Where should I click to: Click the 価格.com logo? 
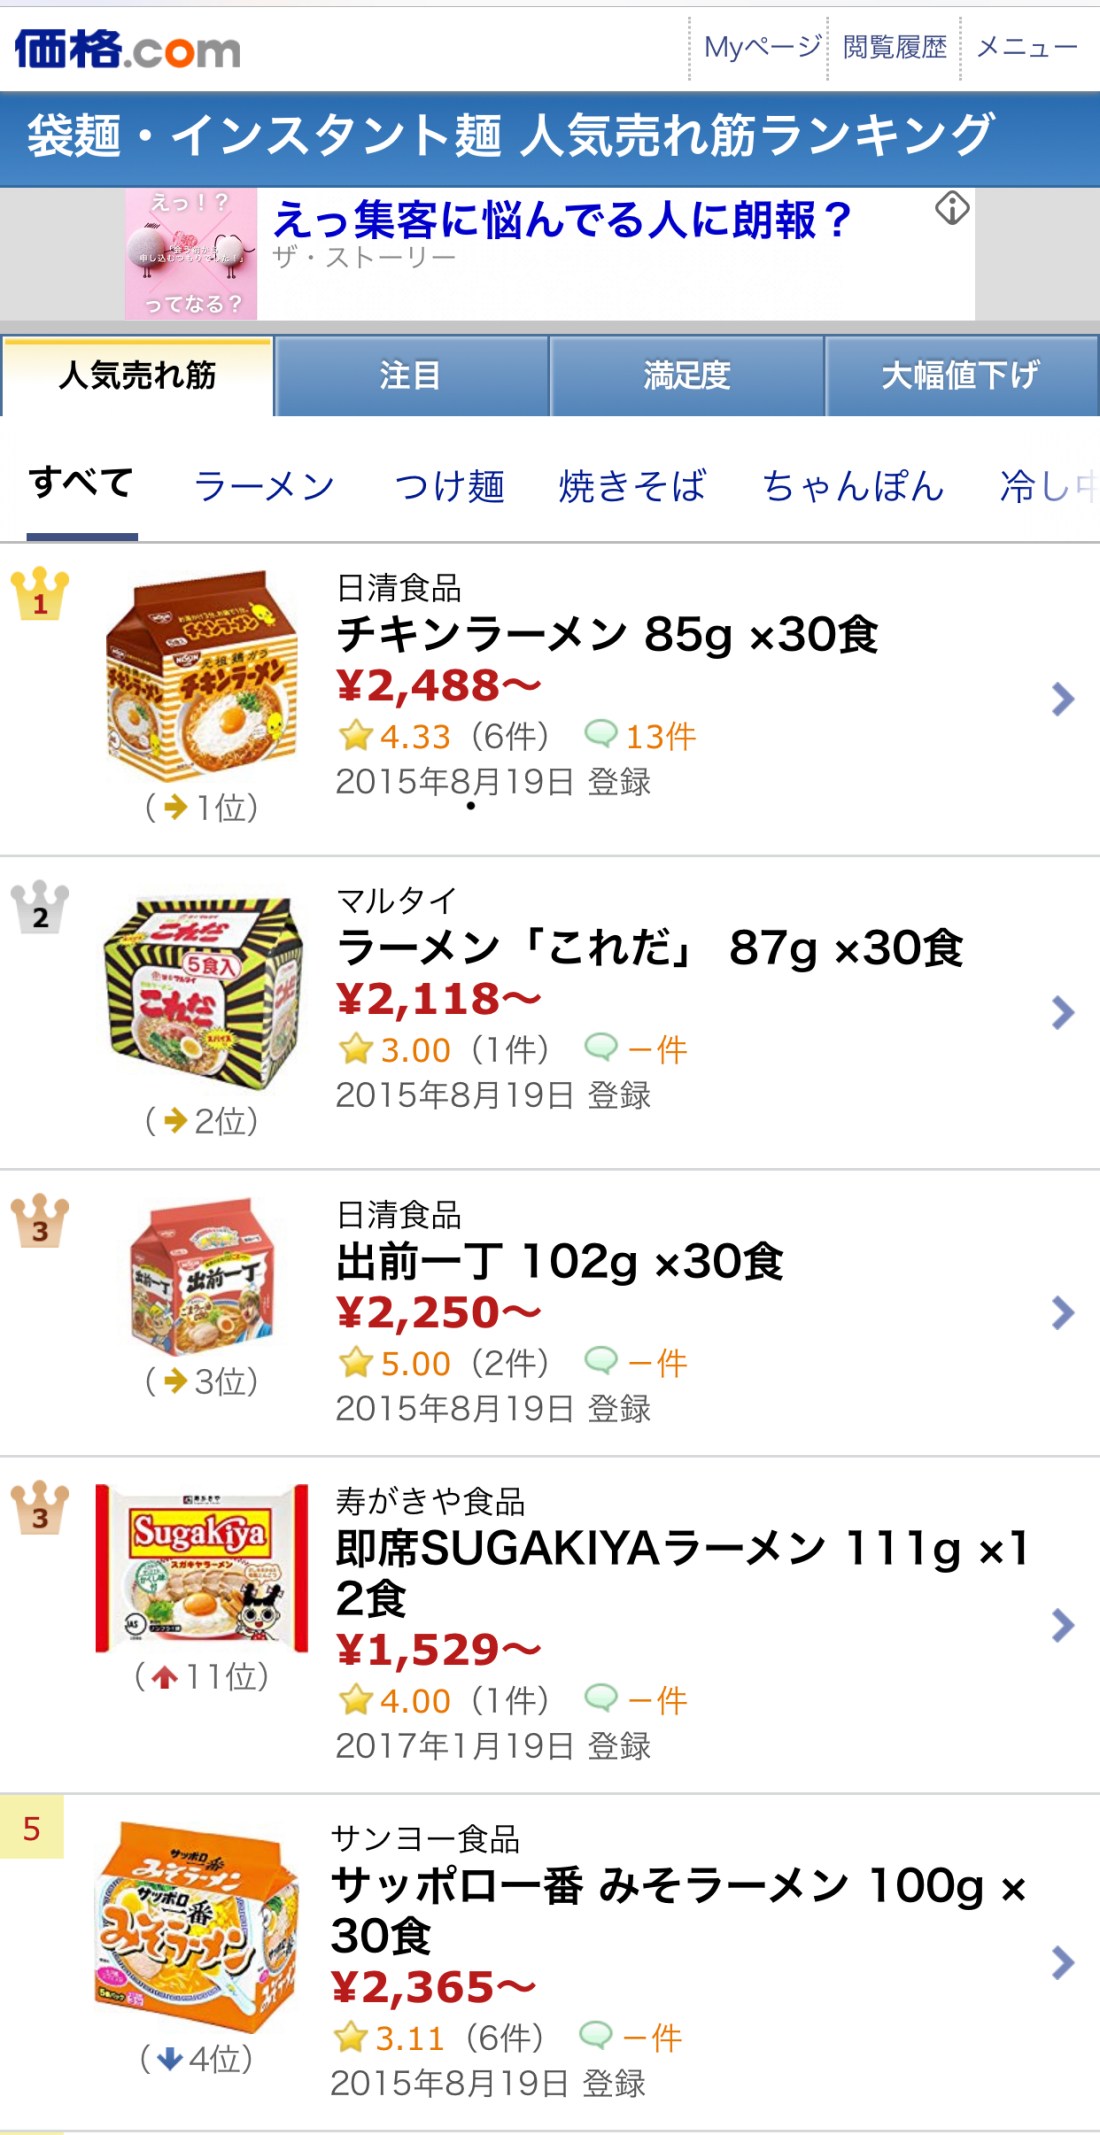pyautogui.click(x=127, y=49)
